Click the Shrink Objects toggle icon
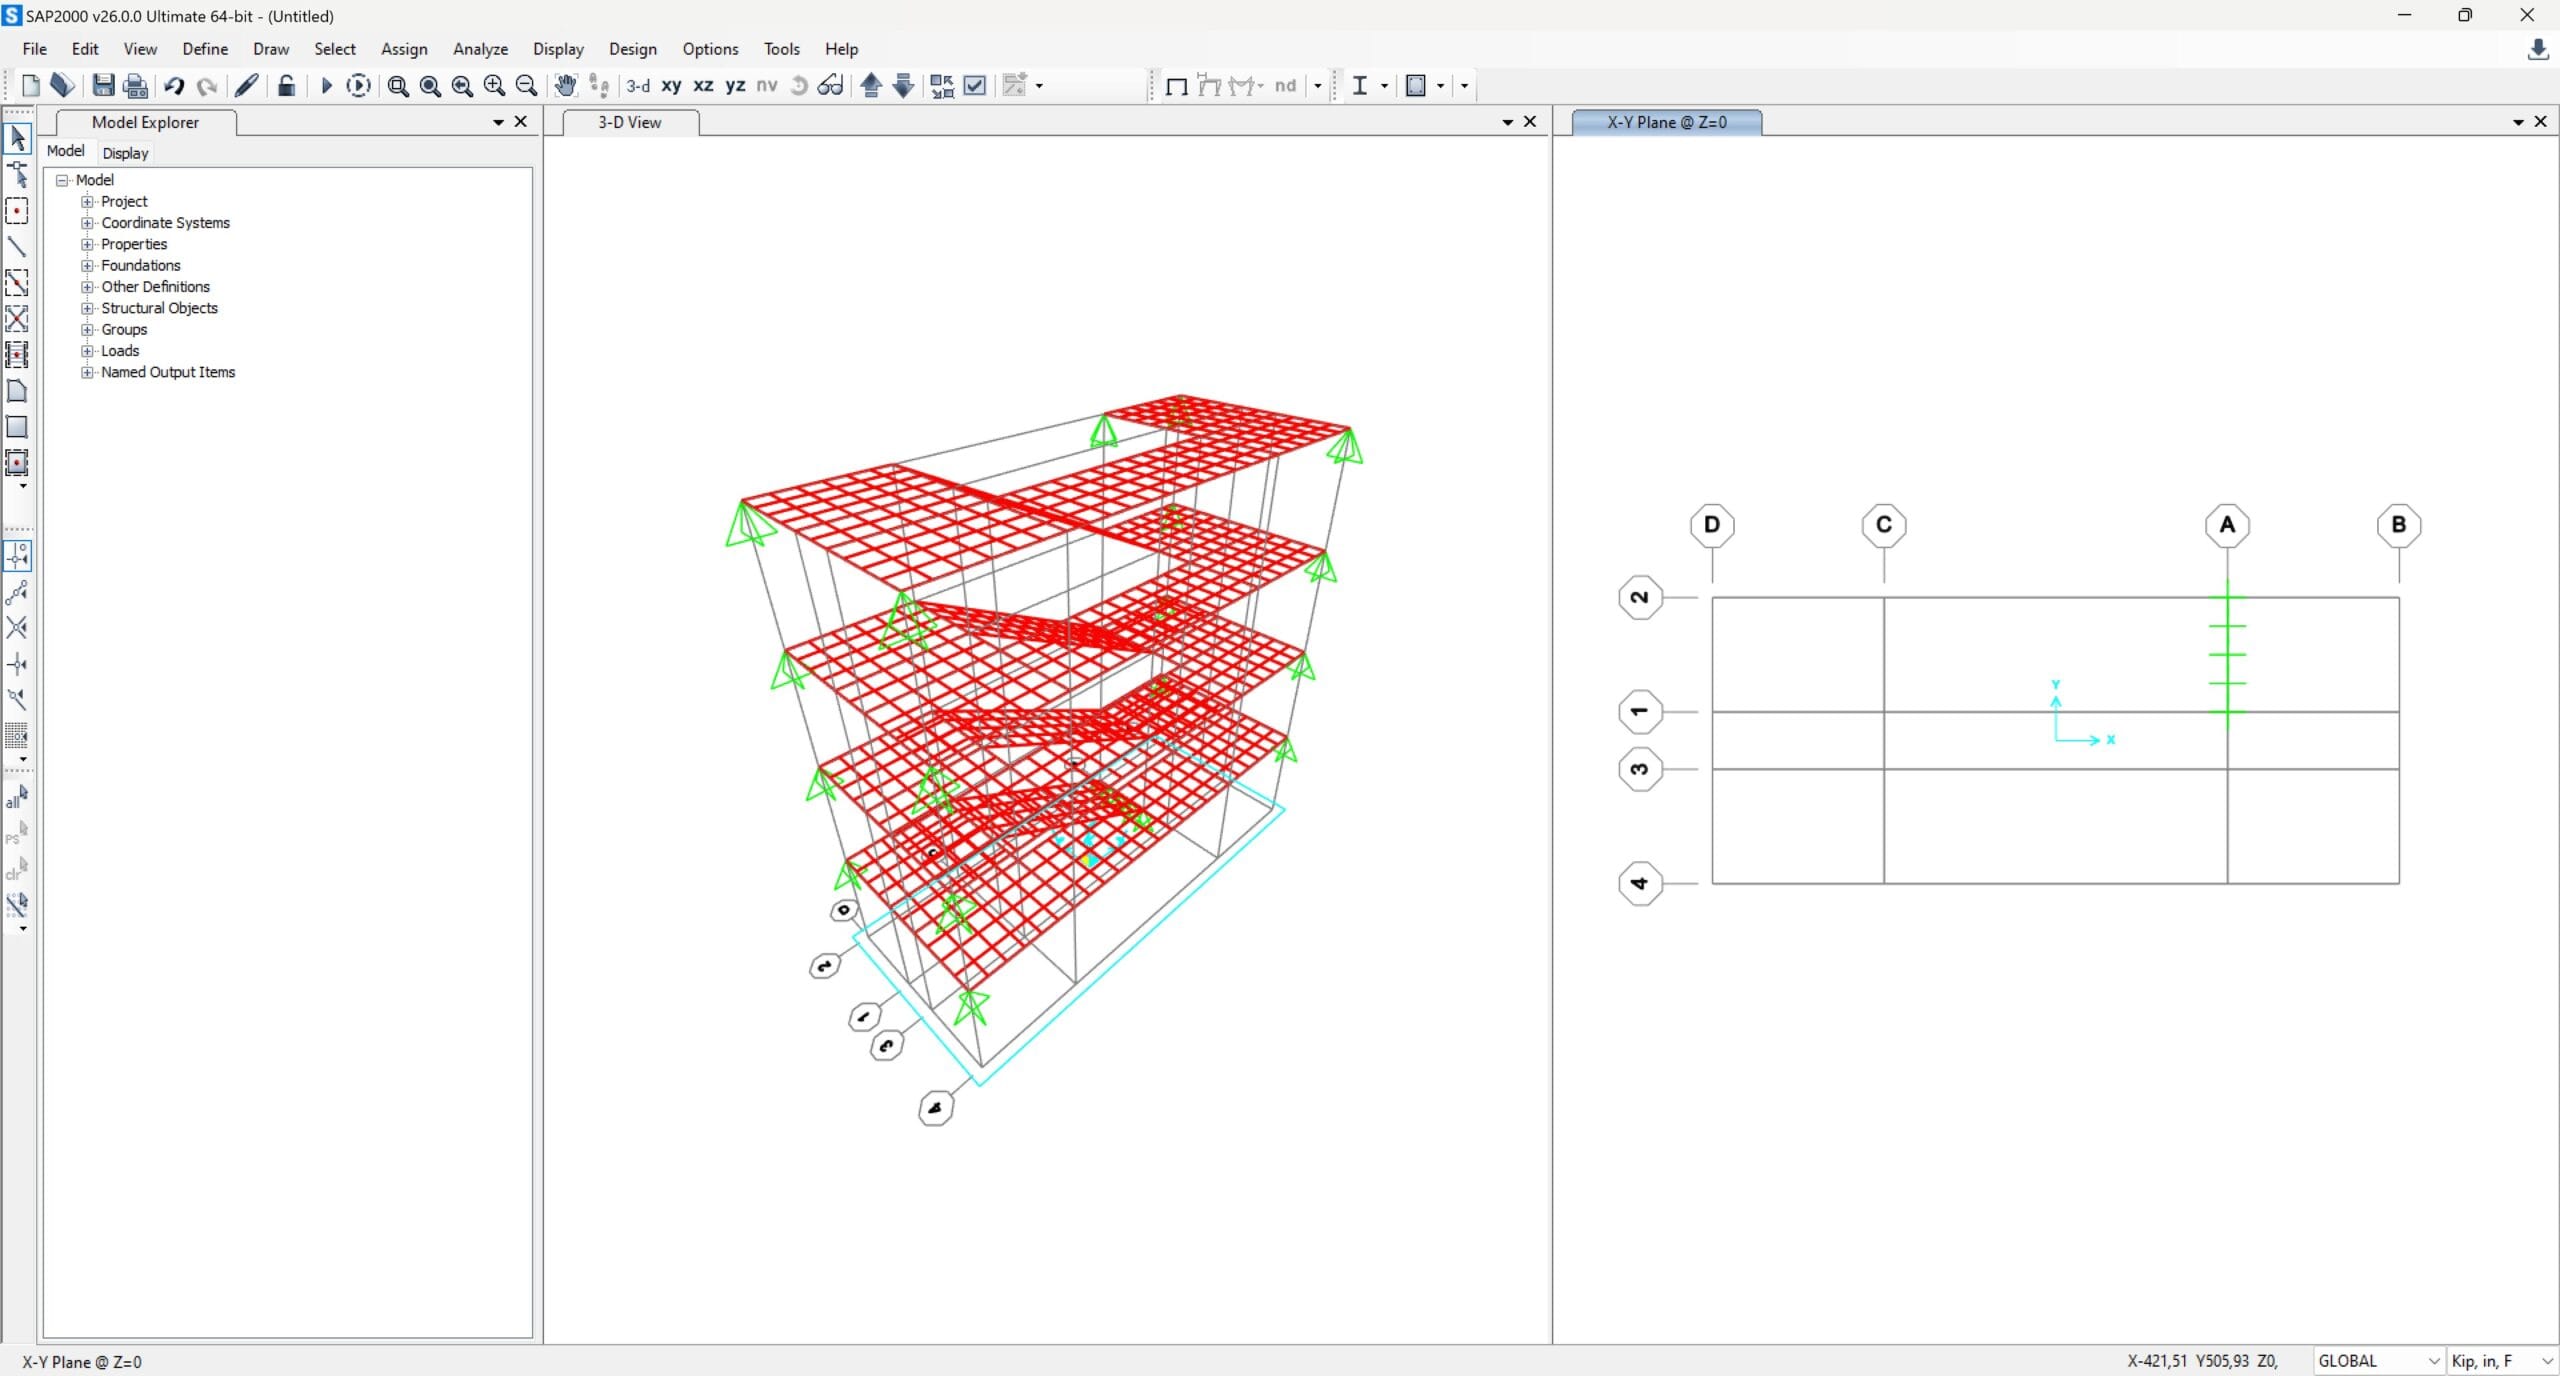Image resolution: width=2560 pixels, height=1376 pixels. click(942, 86)
